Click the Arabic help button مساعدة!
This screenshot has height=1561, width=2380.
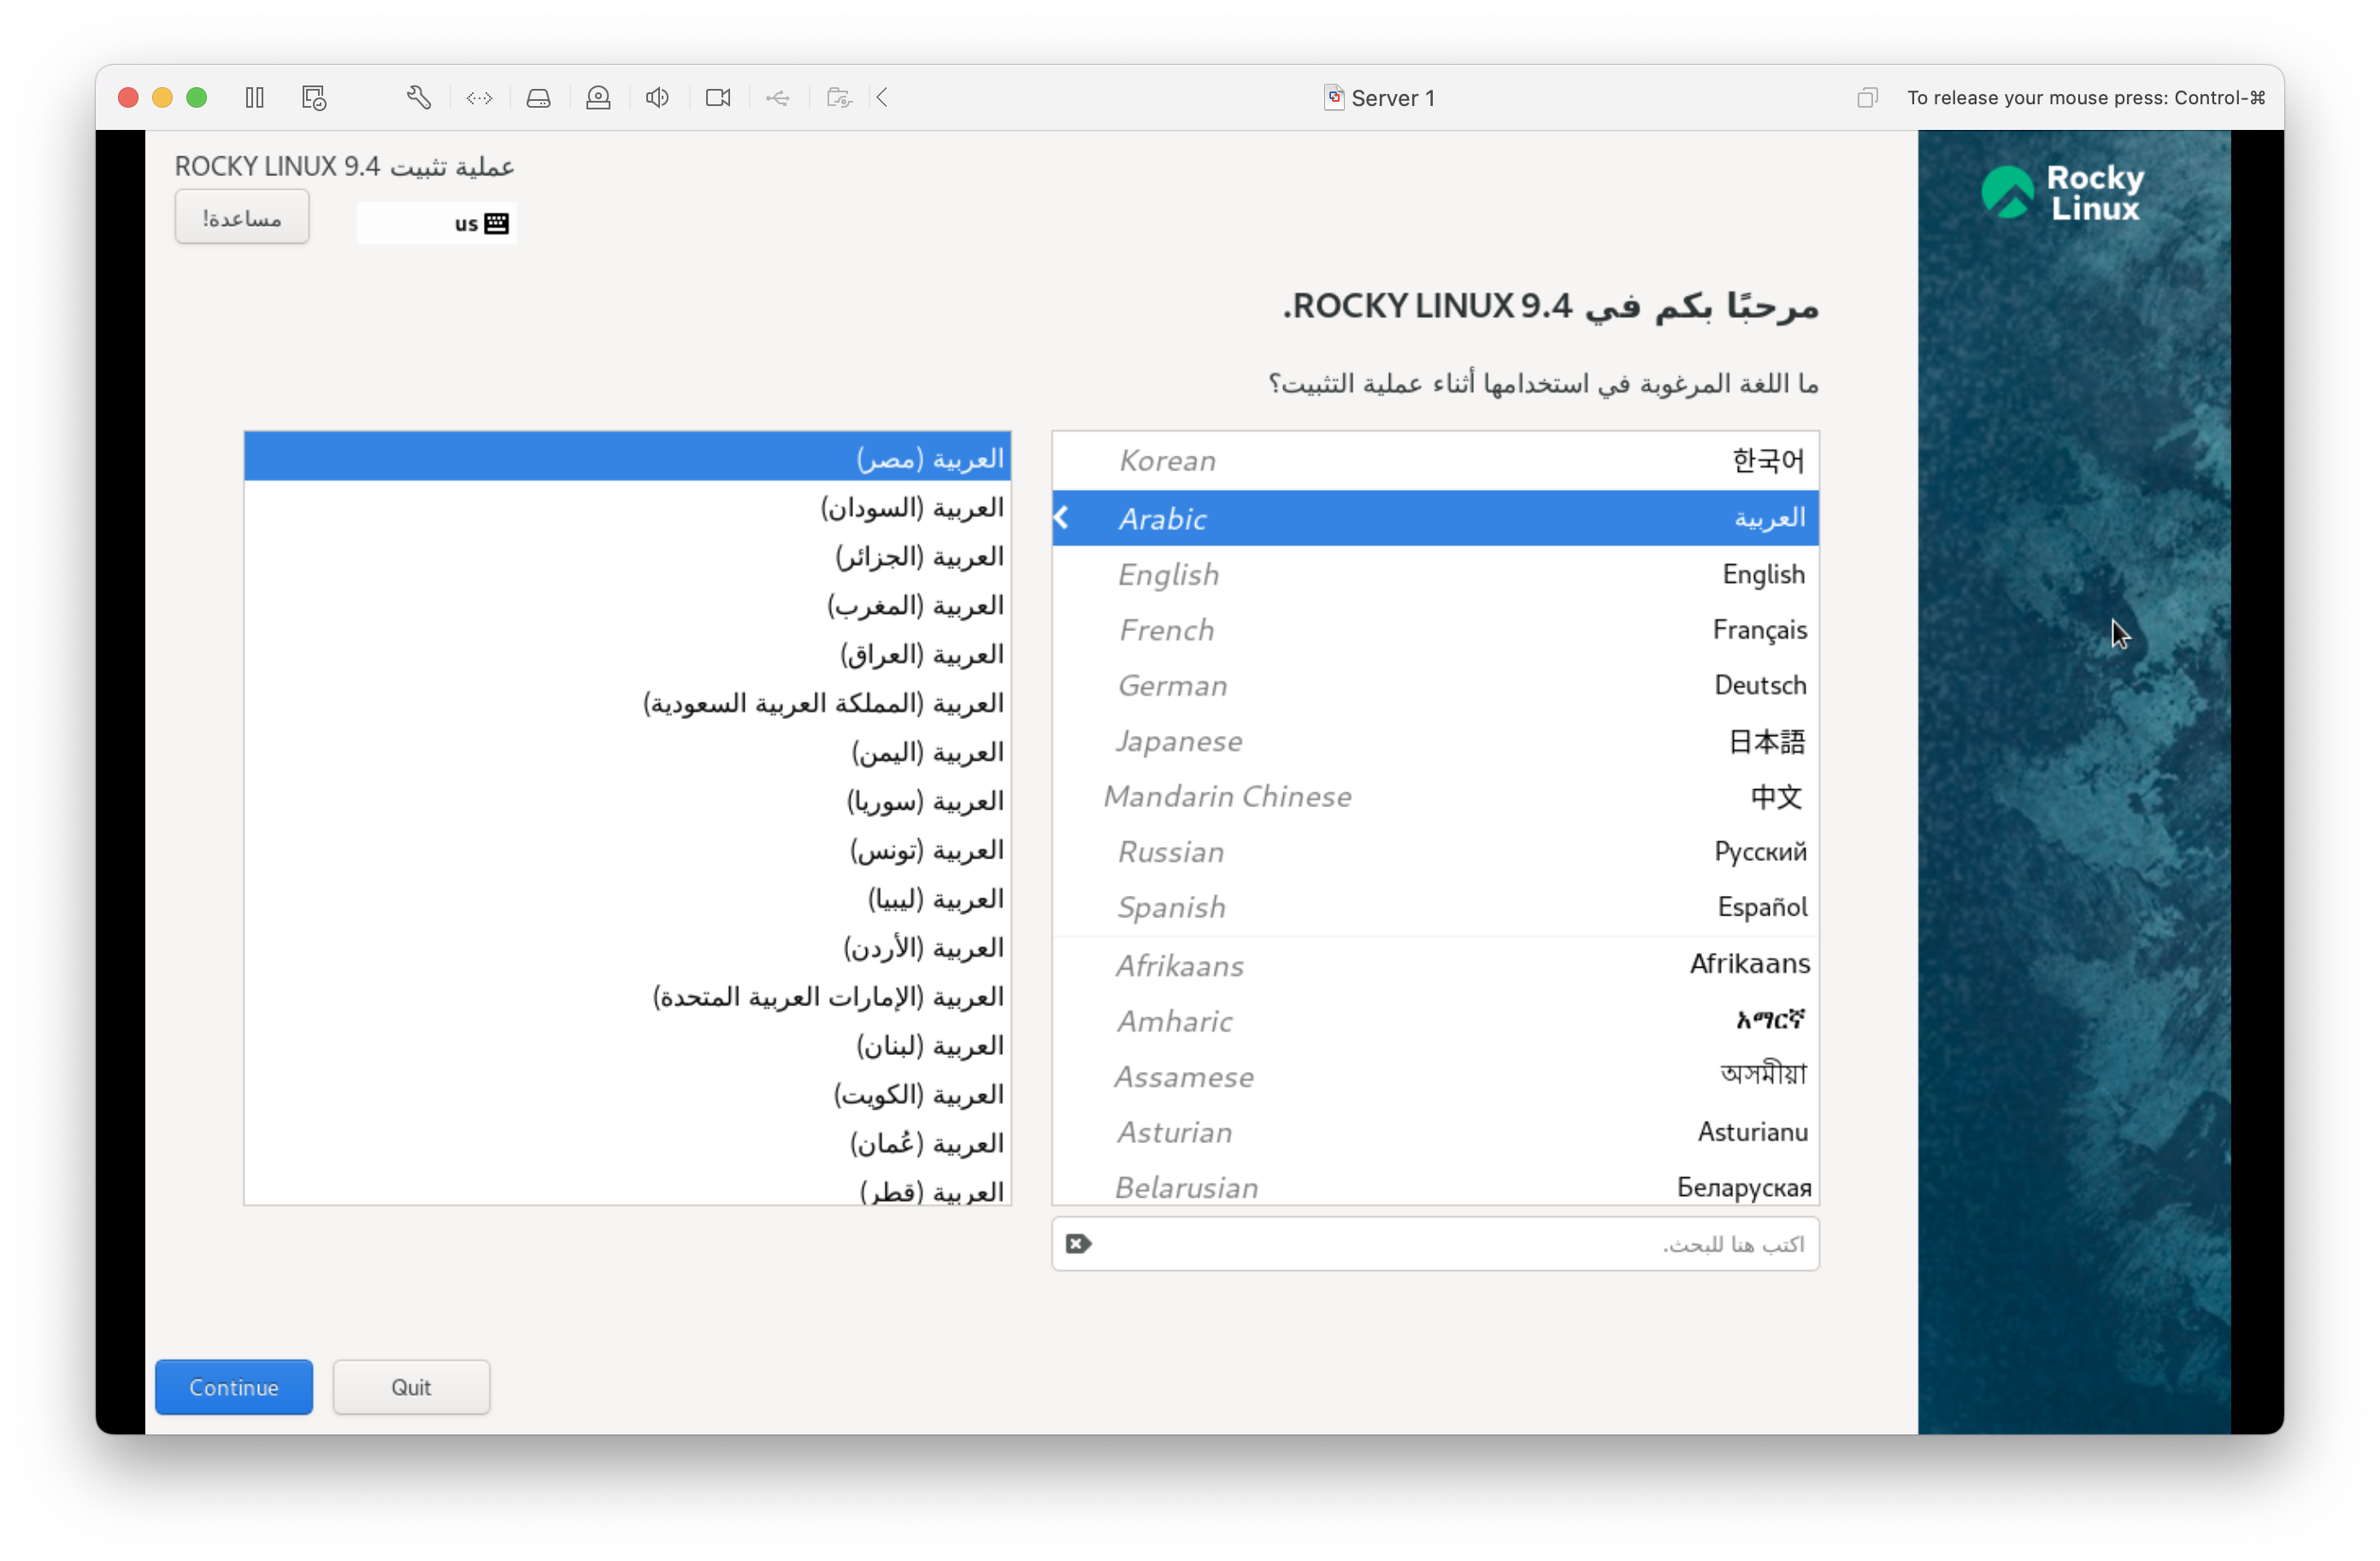(x=242, y=217)
